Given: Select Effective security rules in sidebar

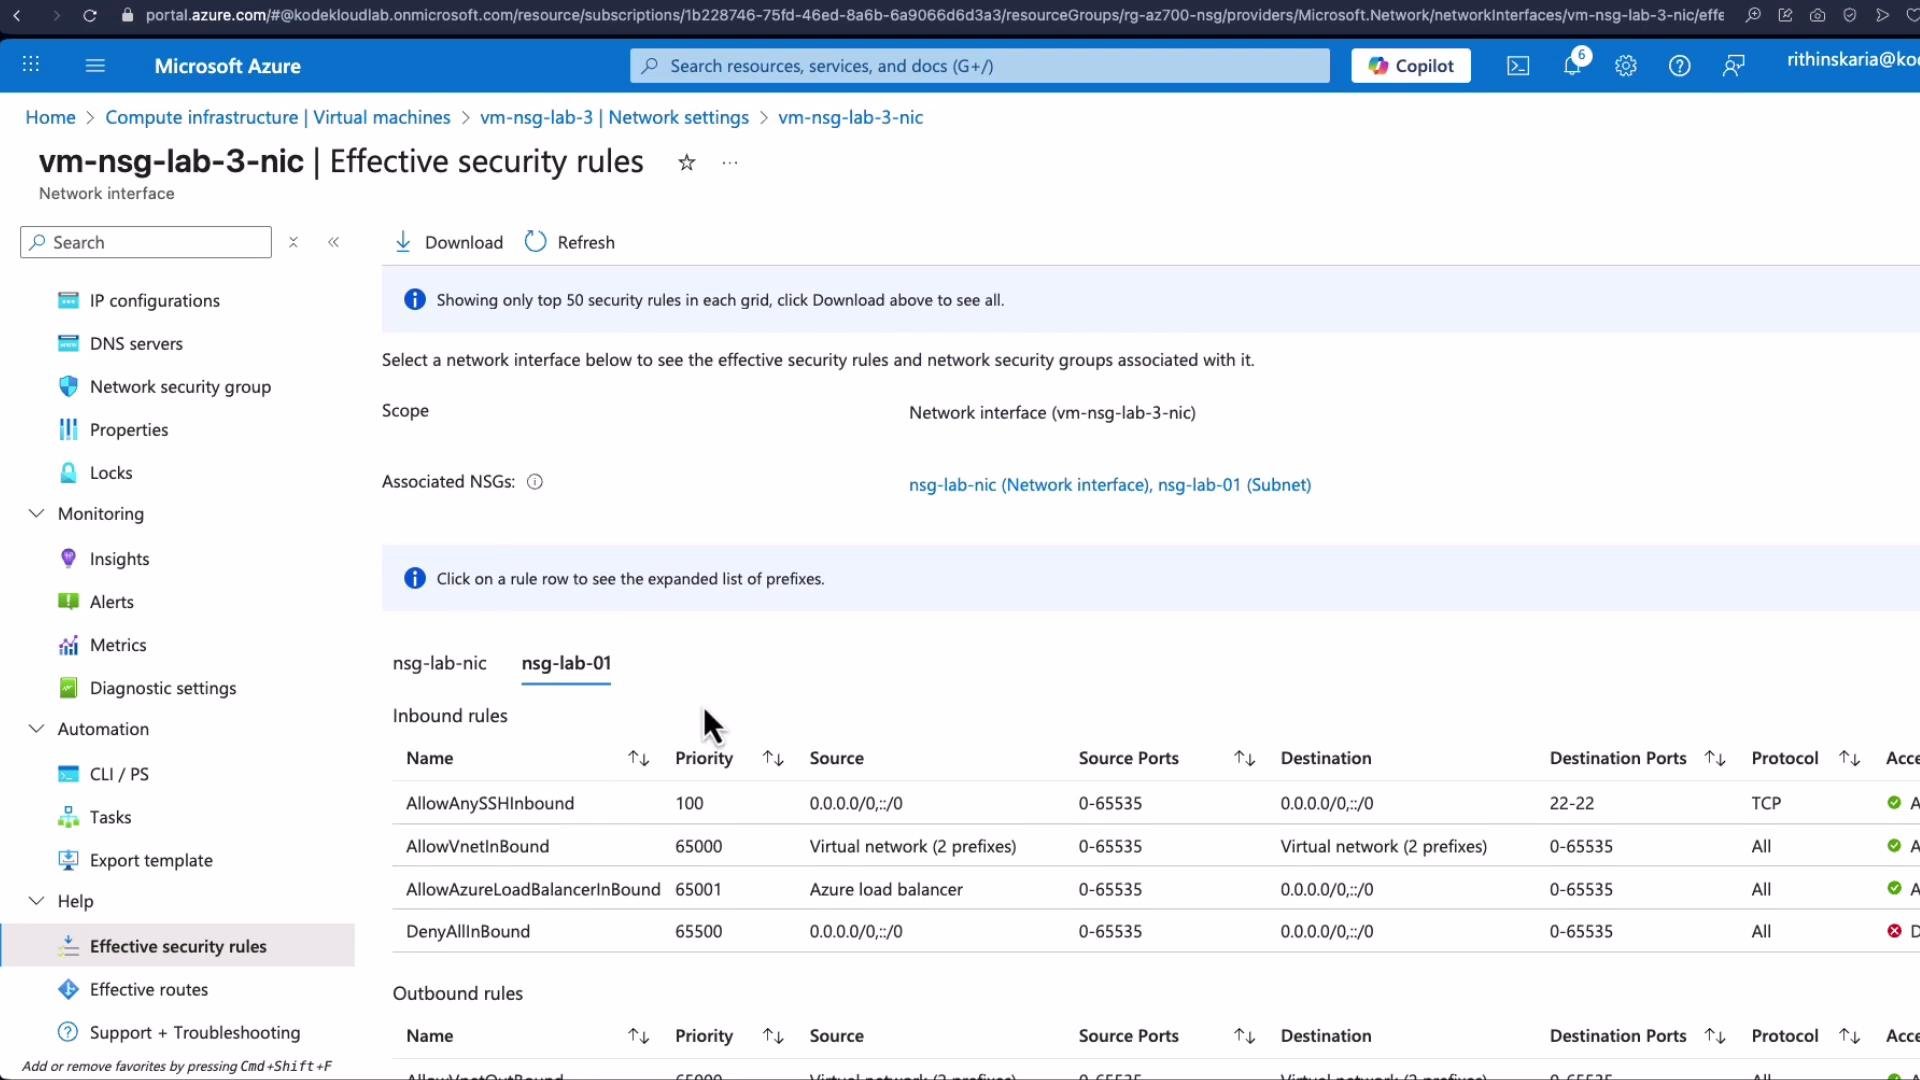Looking at the screenshot, I should click(178, 946).
